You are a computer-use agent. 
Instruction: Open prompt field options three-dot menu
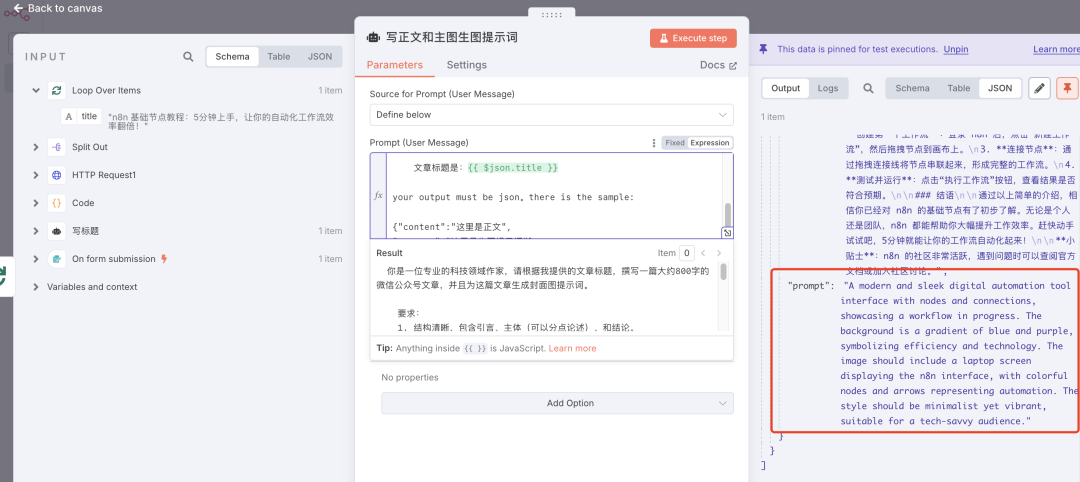(654, 143)
